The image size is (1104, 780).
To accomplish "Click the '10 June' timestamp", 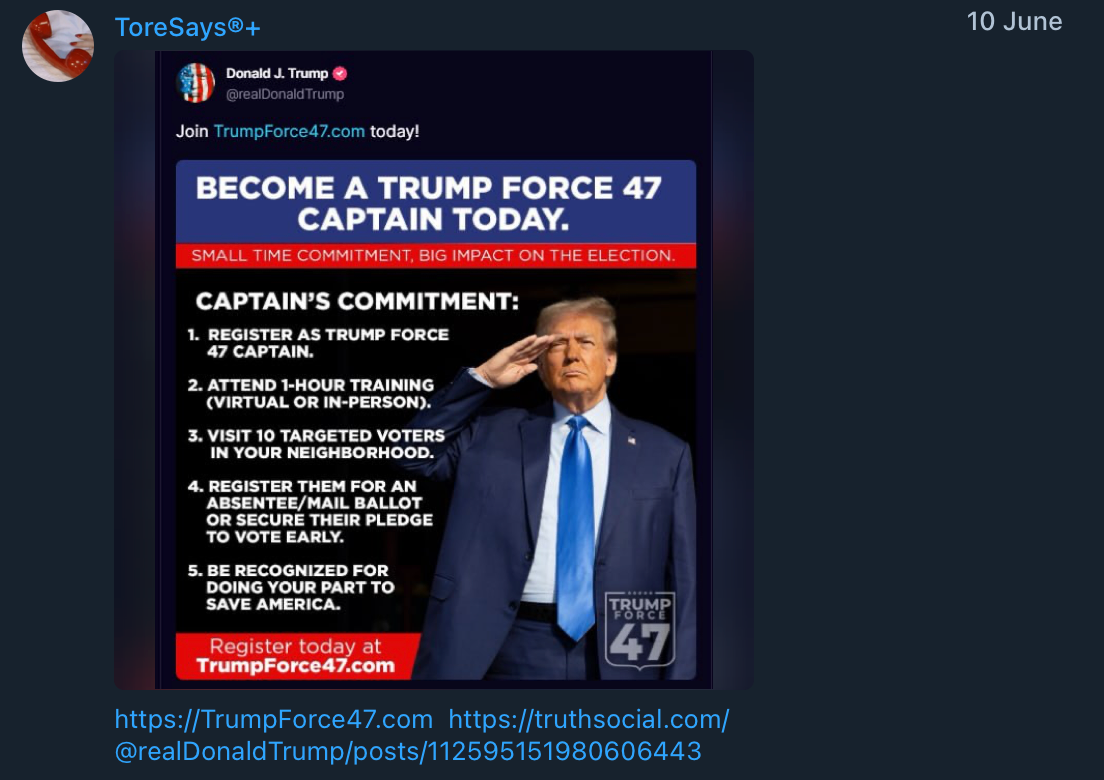I will pyautogui.click(x=1014, y=21).
